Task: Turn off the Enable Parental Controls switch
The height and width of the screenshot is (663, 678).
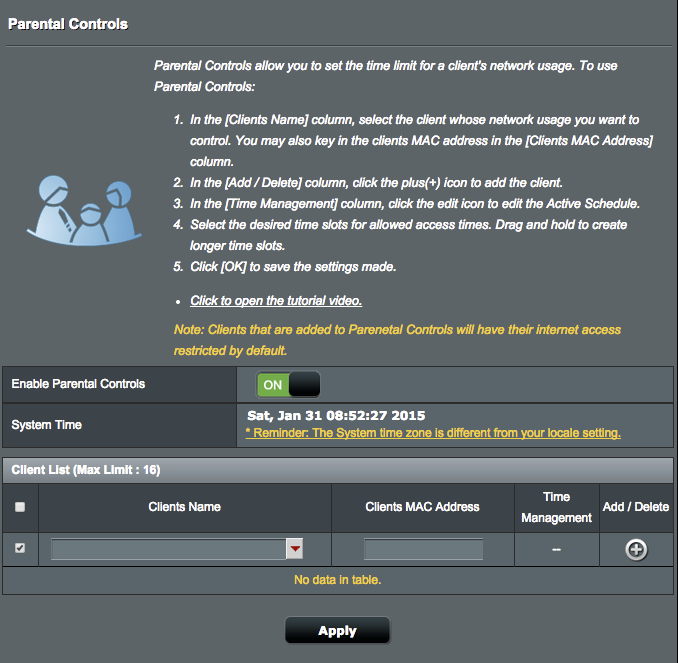Action: pos(288,384)
